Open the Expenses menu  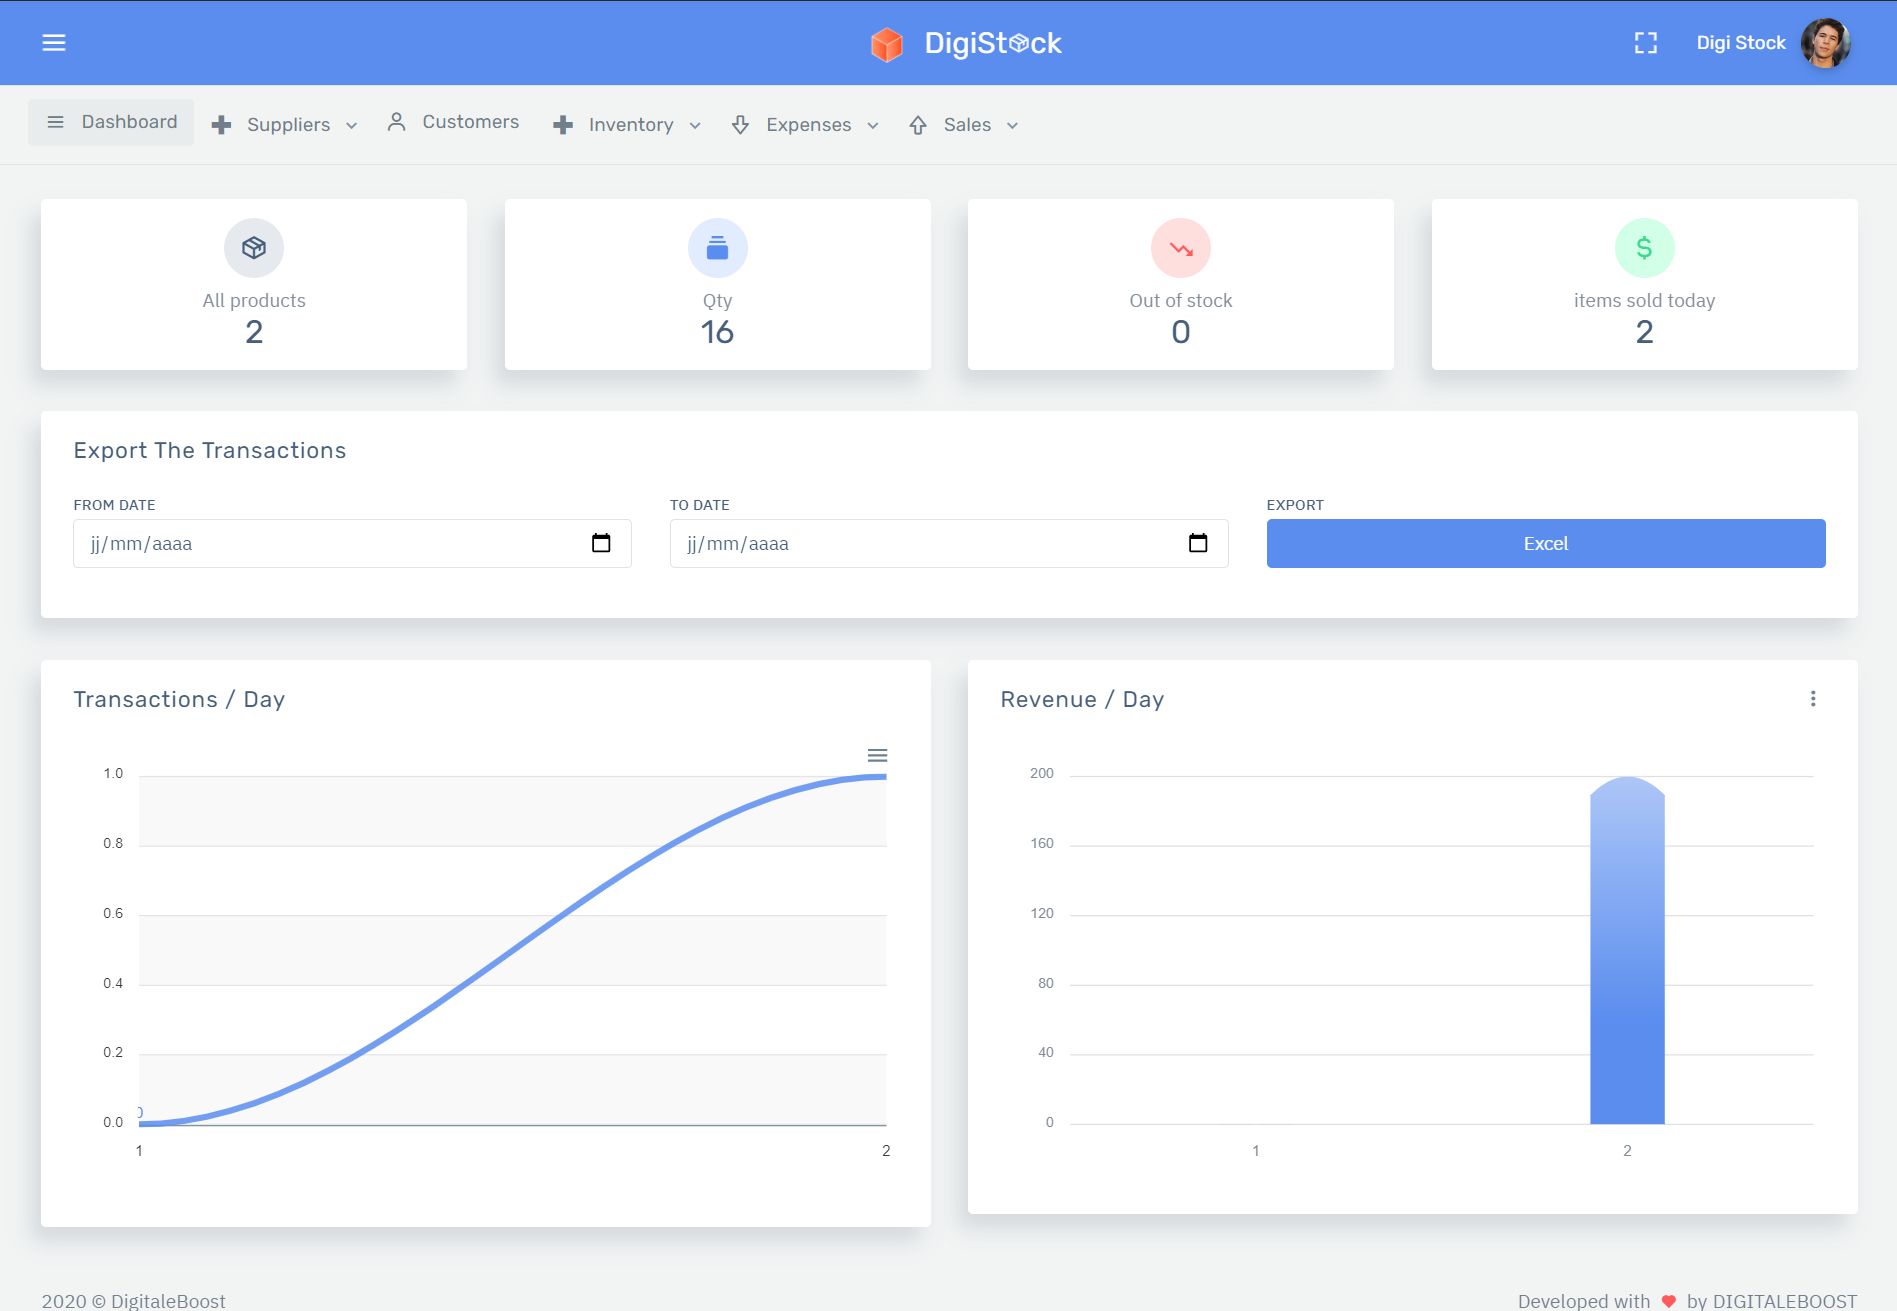pos(805,125)
